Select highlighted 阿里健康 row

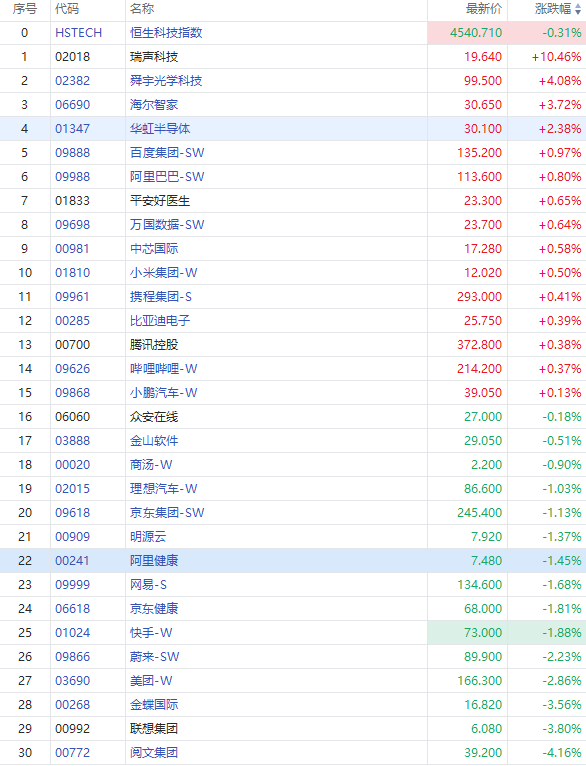pyautogui.click(x=293, y=560)
